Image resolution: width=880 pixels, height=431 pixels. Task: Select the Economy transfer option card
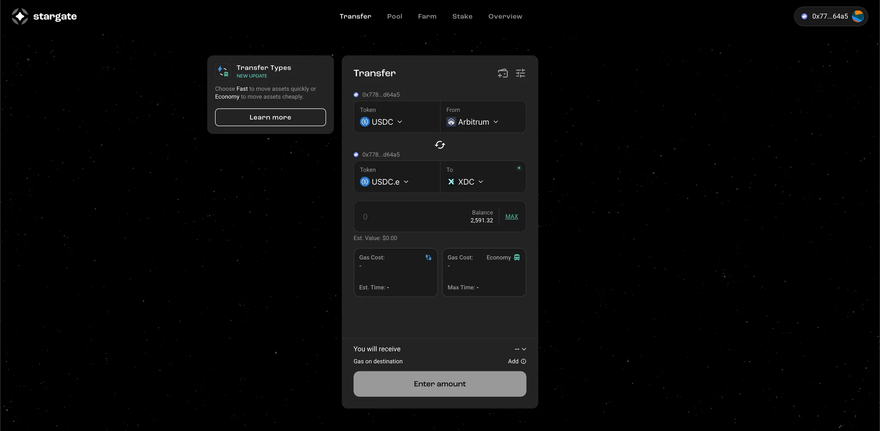(484, 272)
